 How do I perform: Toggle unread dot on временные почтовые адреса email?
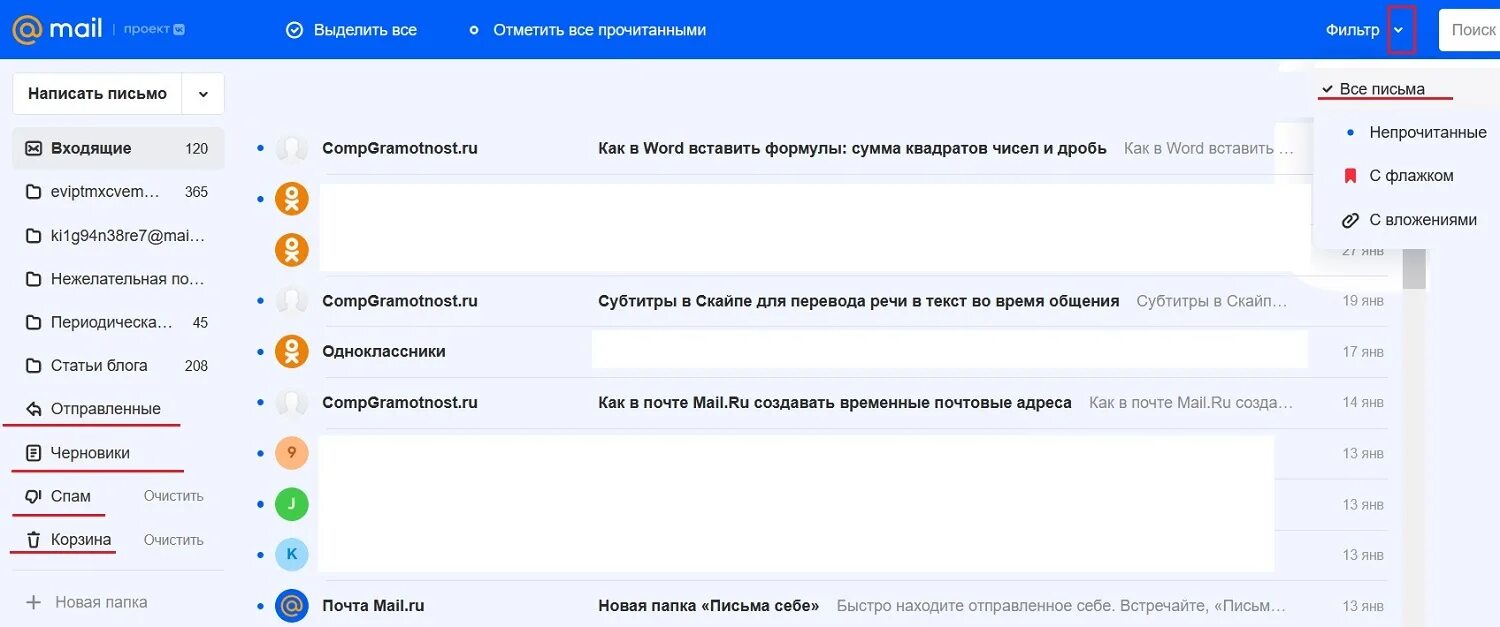coord(261,402)
